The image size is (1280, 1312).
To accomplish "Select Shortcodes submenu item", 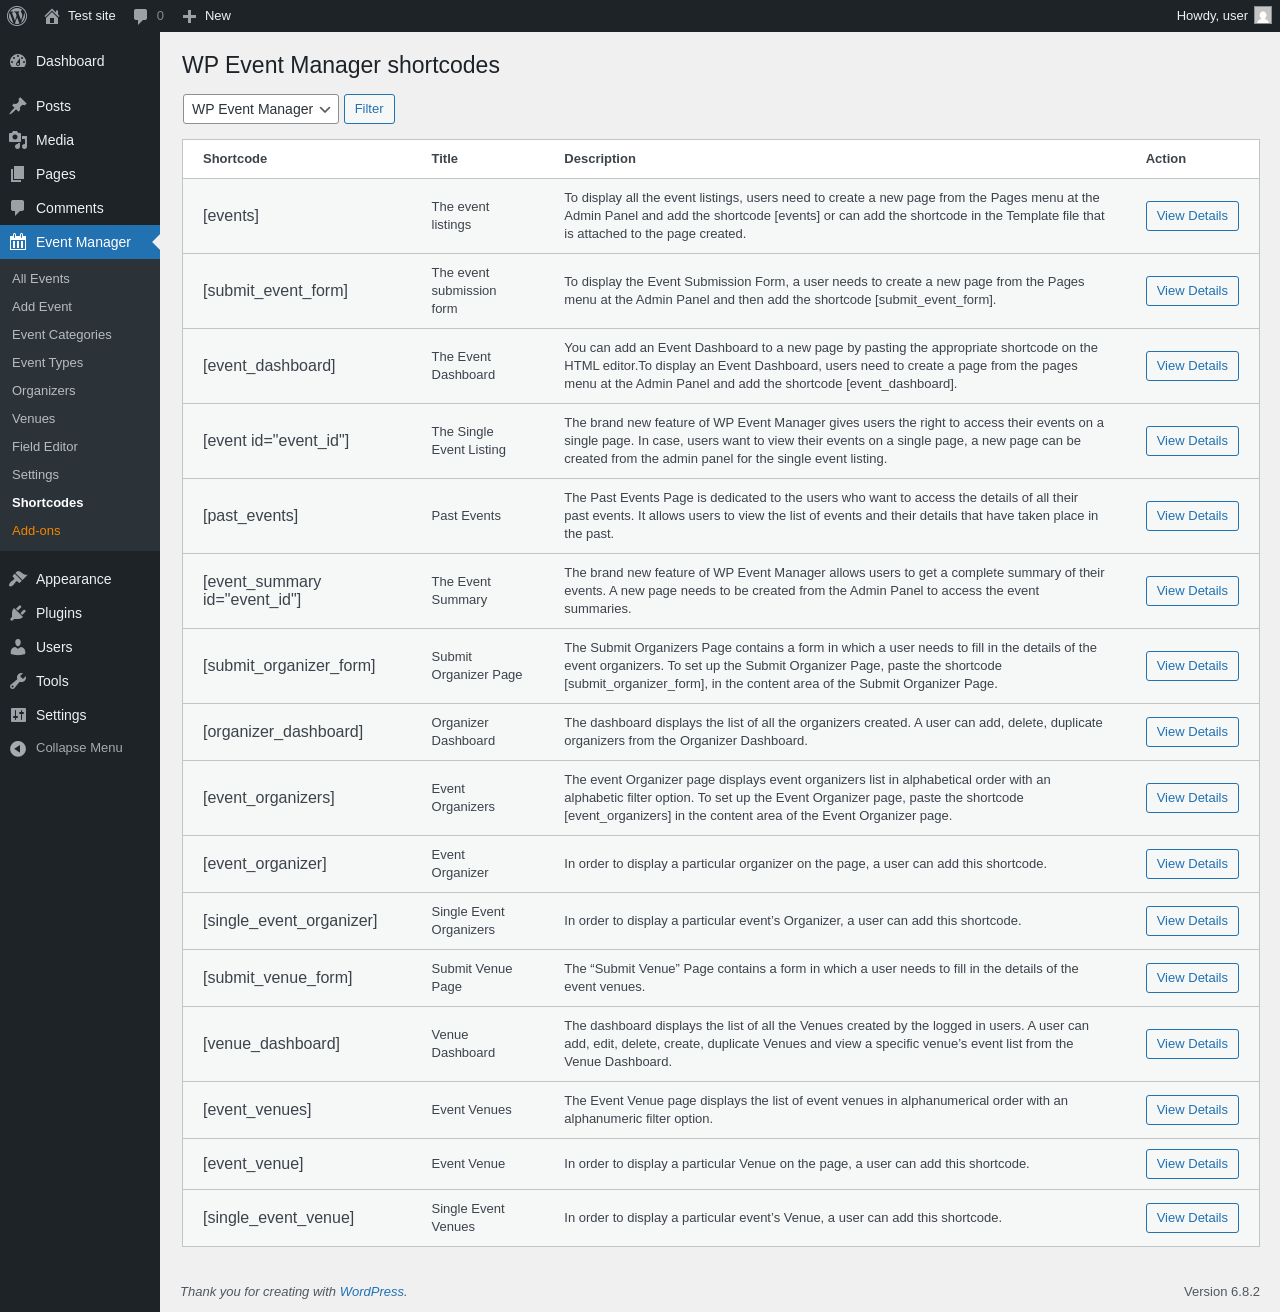I will [80, 503].
